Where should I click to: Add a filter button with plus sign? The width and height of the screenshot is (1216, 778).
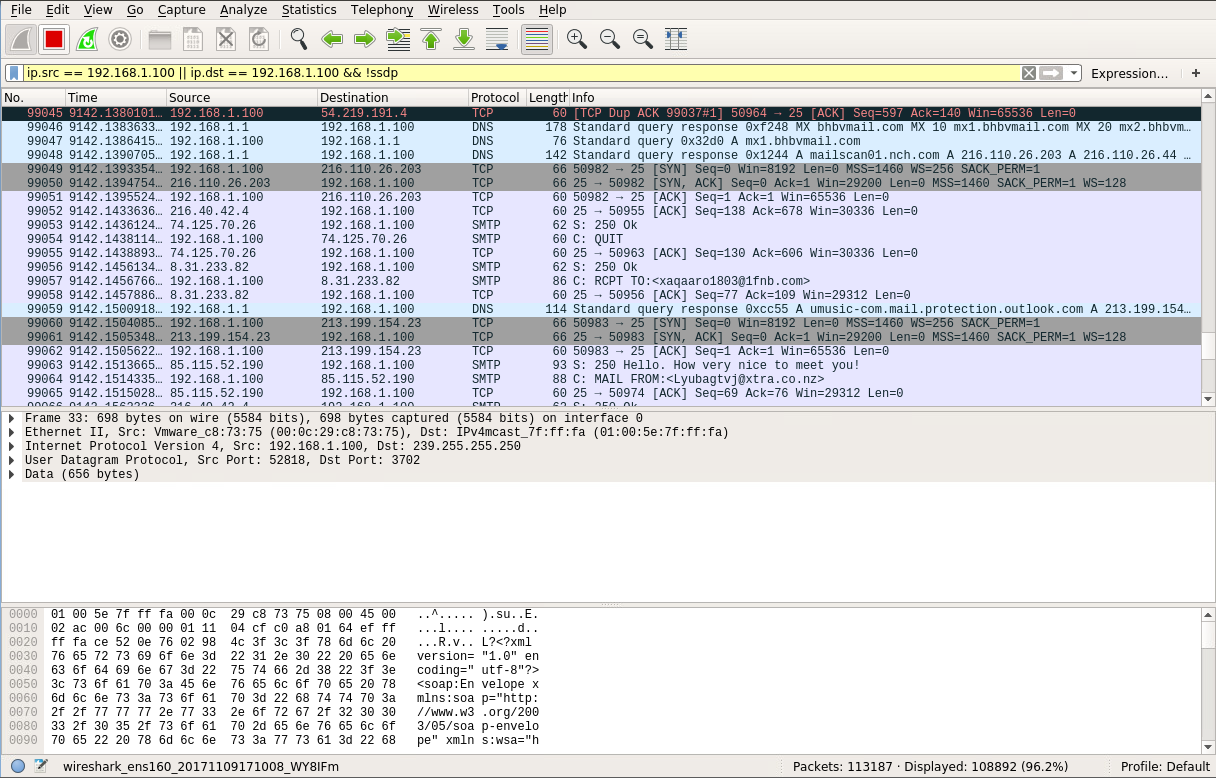point(1195,73)
